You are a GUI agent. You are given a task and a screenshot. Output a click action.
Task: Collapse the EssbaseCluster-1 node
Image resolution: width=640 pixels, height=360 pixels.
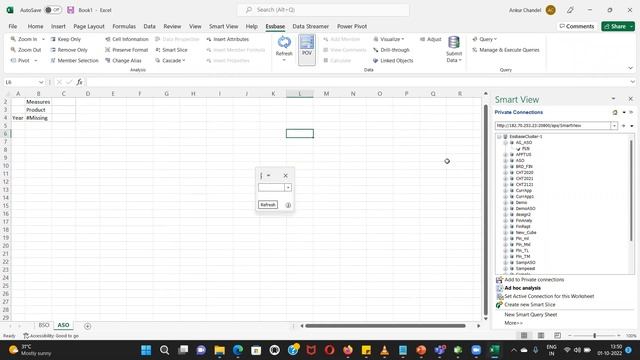pyautogui.click(x=499, y=137)
